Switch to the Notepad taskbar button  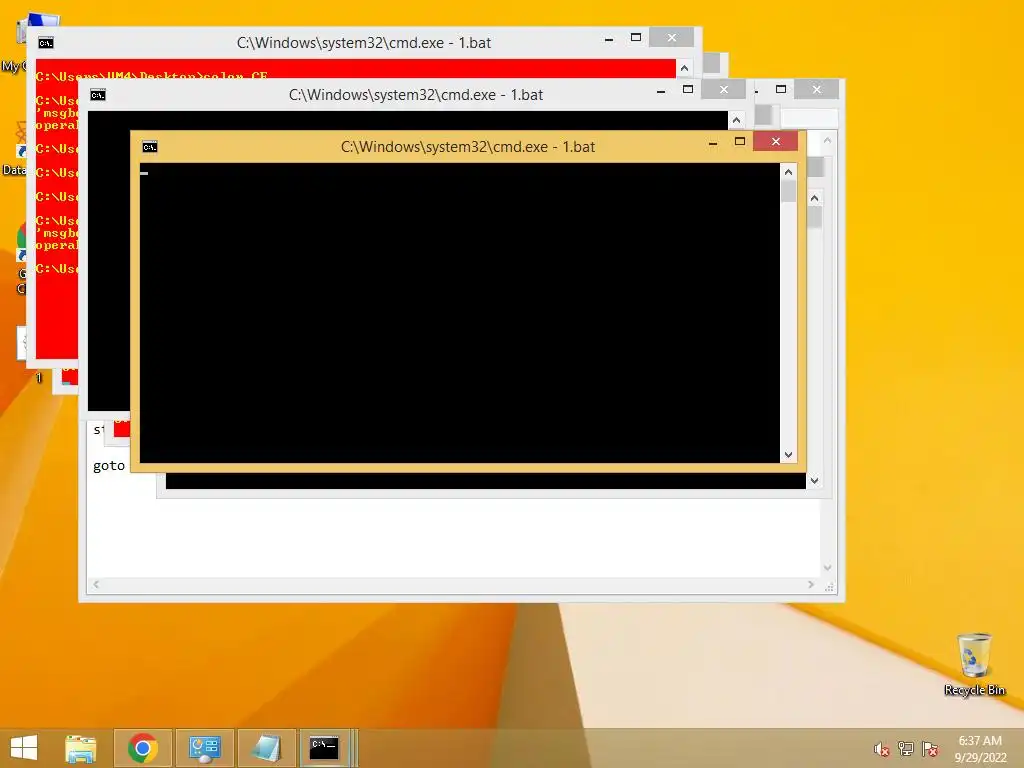pos(266,748)
